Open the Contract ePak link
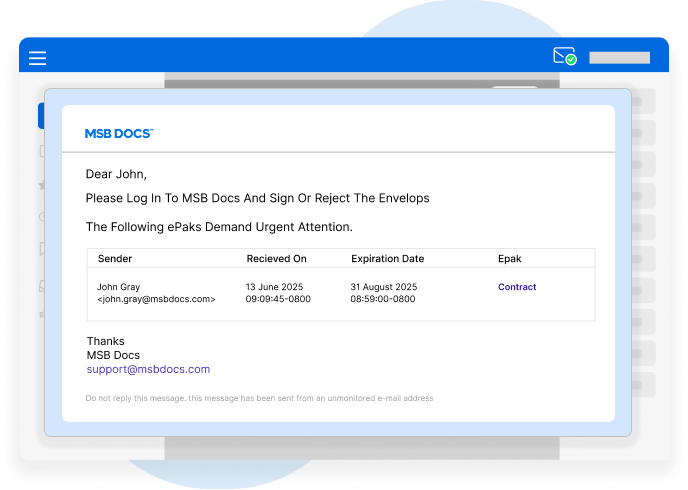This screenshot has width=688, height=490. [517, 287]
